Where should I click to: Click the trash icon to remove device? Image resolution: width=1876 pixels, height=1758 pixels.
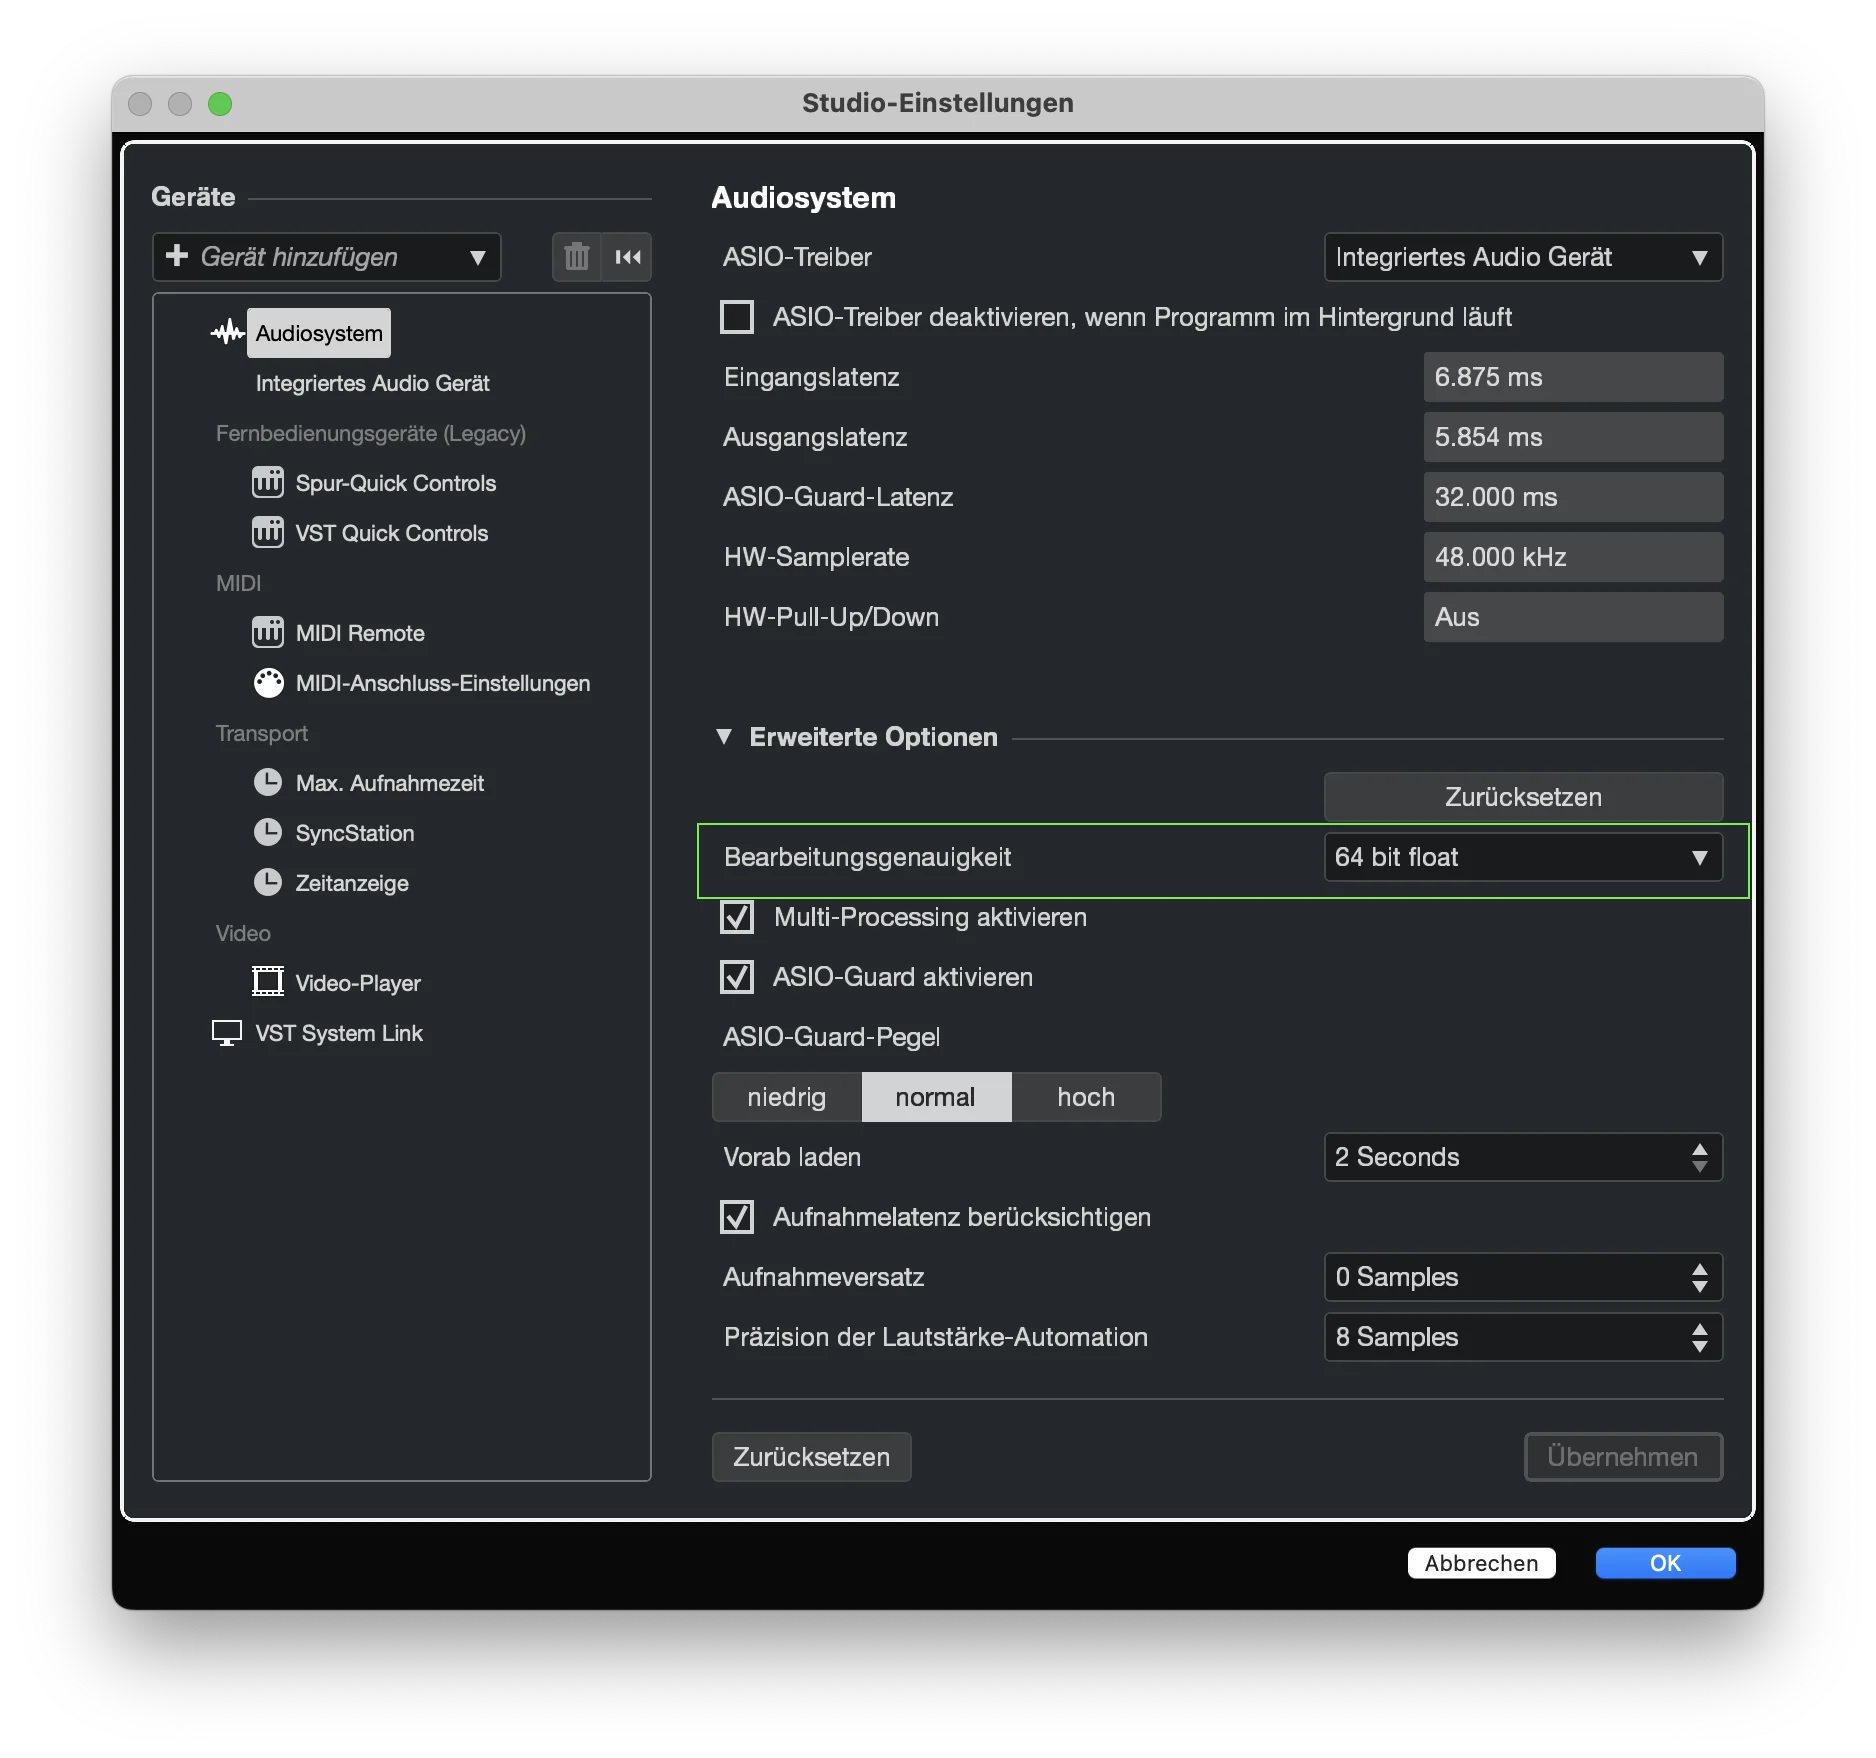pyautogui.click(x=577, y=257)
